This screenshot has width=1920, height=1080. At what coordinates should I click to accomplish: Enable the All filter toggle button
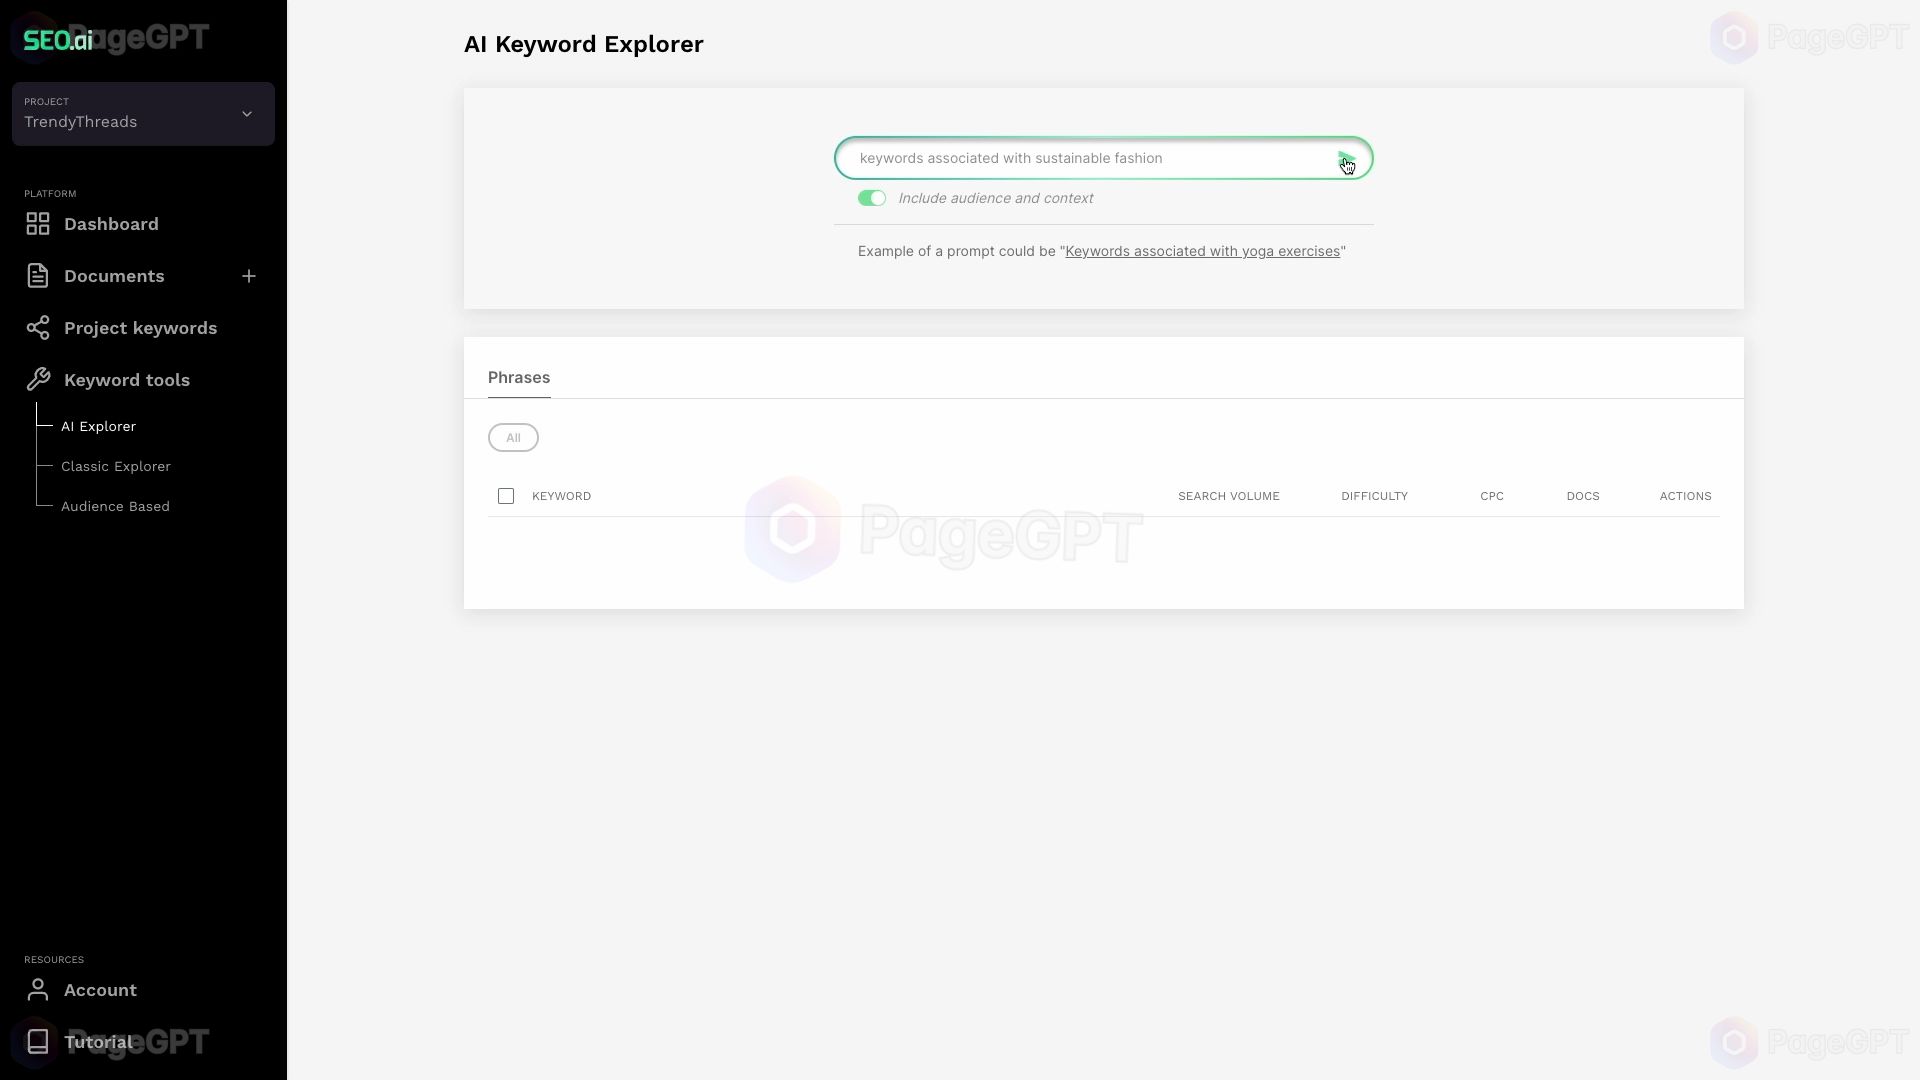513,436
